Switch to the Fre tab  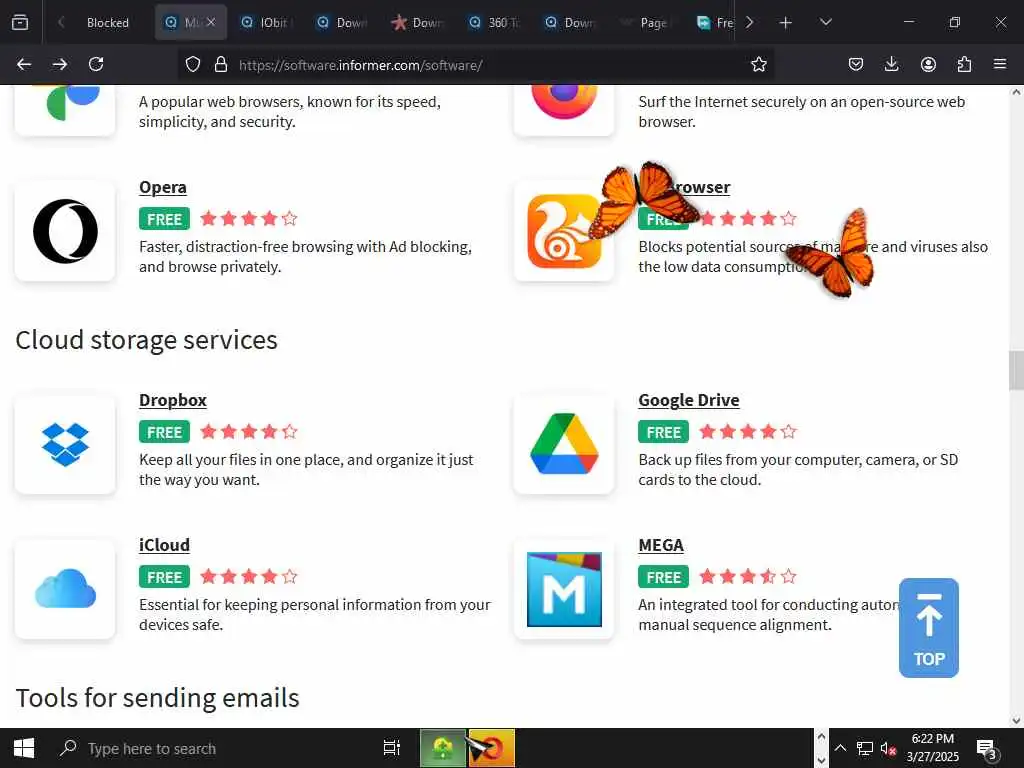715,23
